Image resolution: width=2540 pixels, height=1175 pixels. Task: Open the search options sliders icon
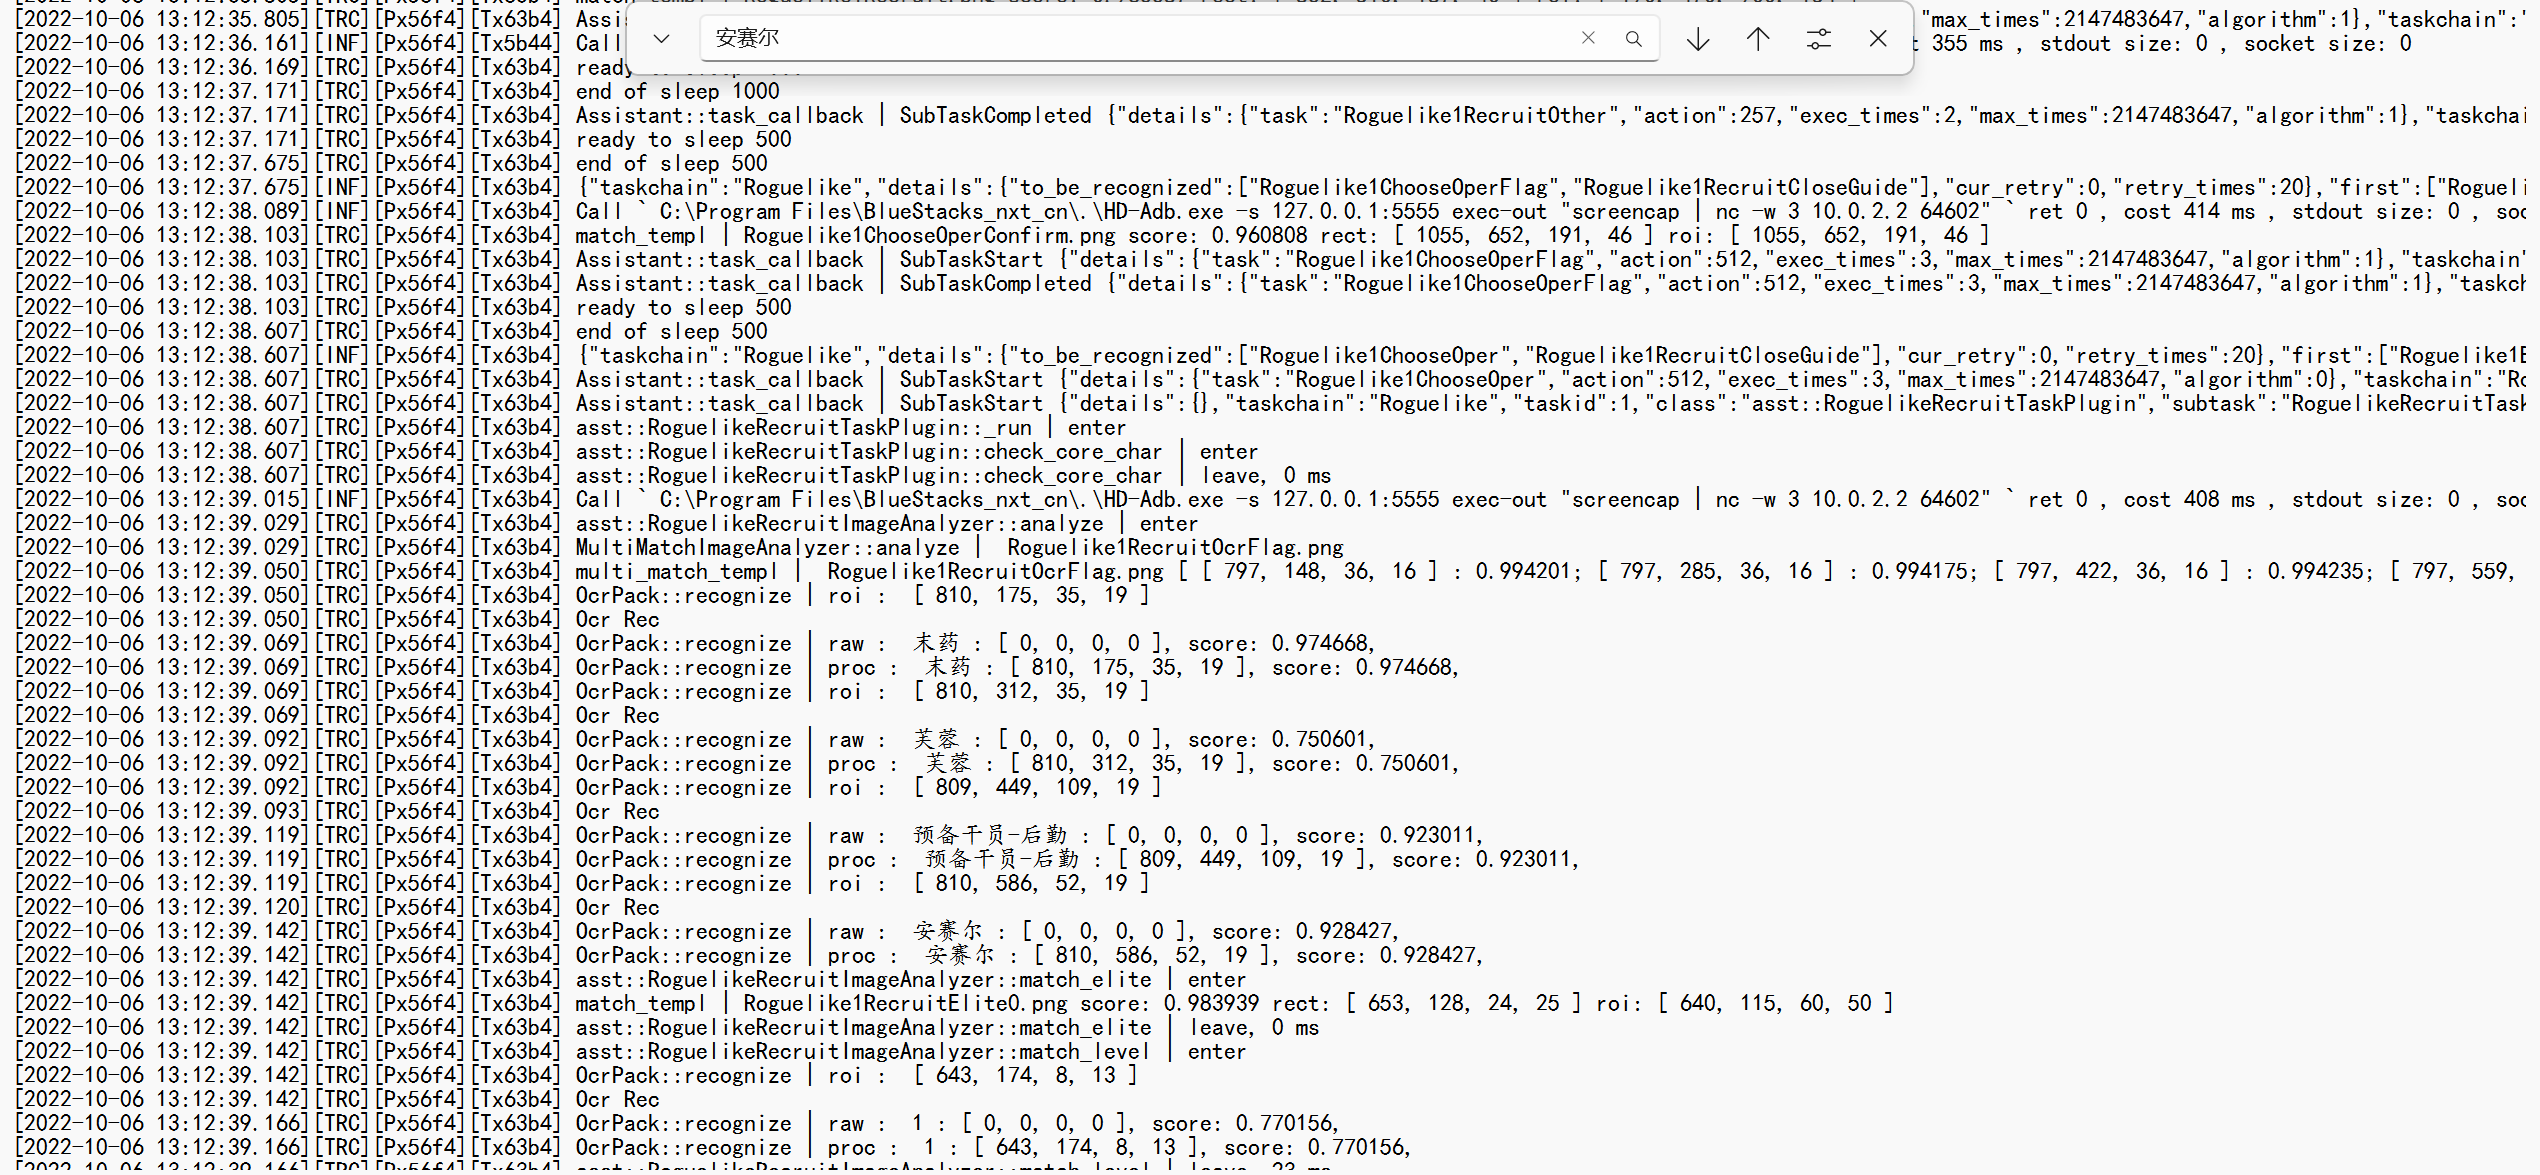point(1819,39)
